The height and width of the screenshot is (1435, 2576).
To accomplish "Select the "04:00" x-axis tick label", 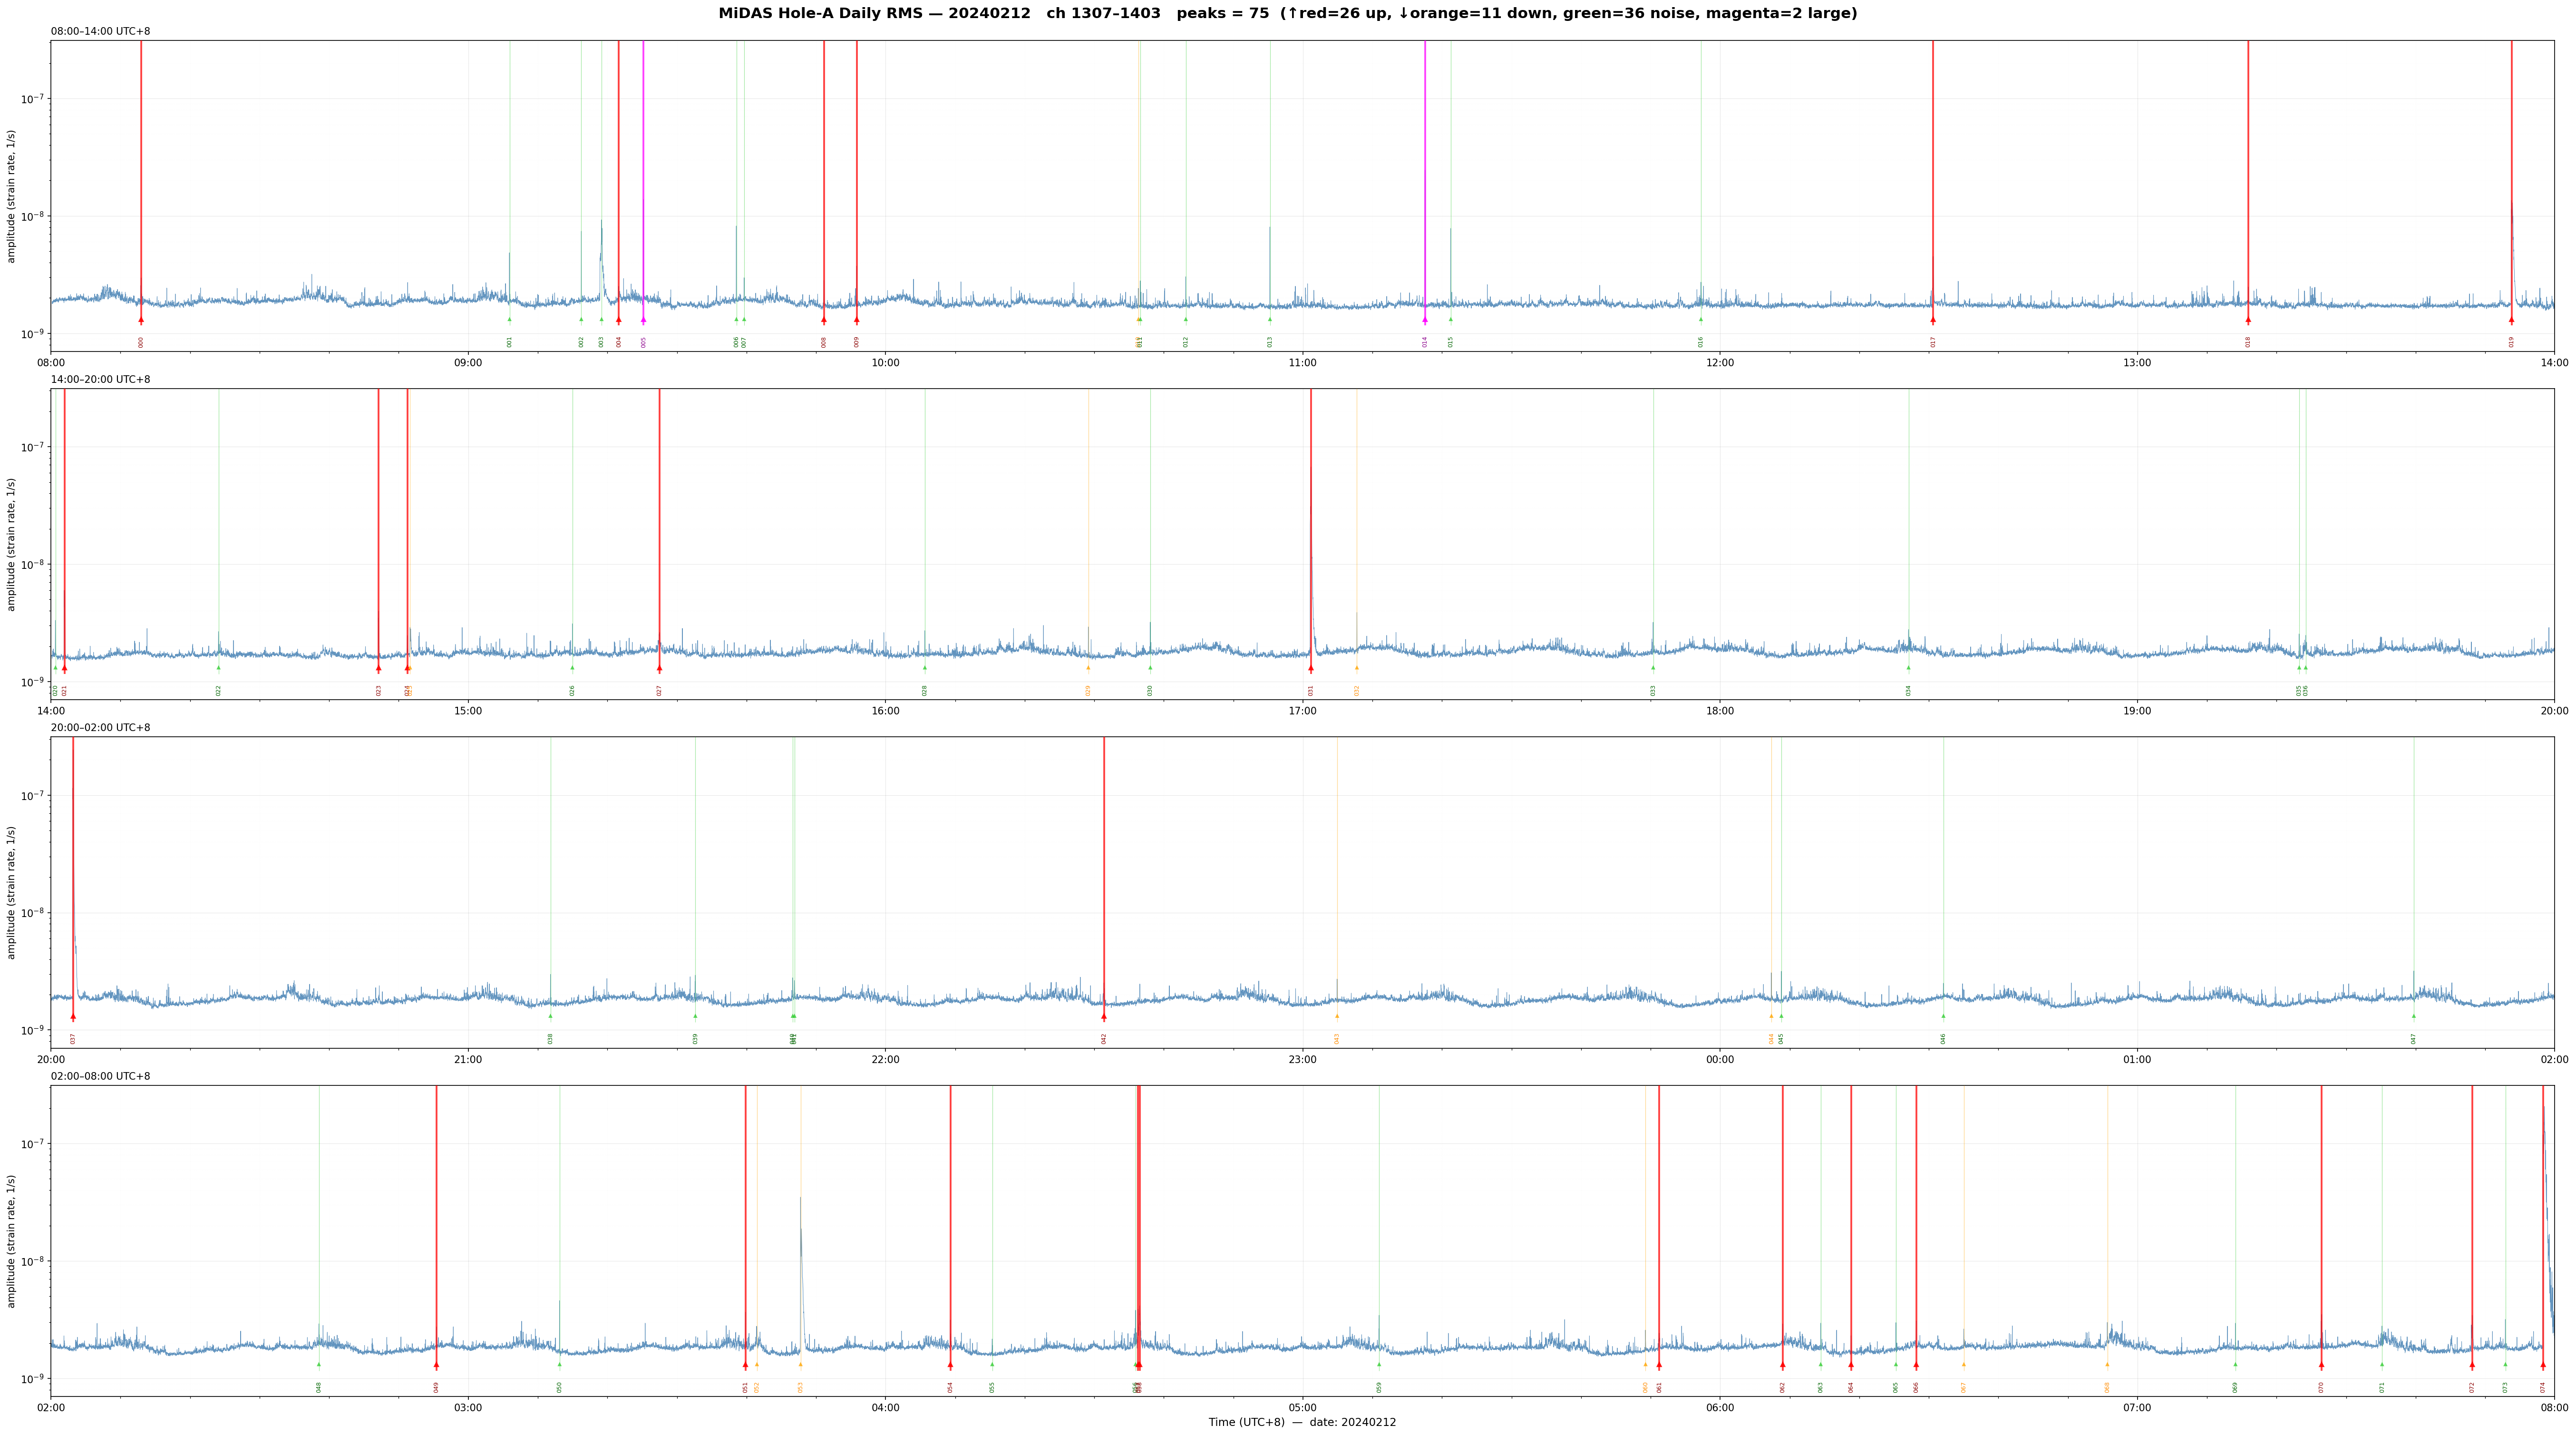I will click(x=885, y=1408).
